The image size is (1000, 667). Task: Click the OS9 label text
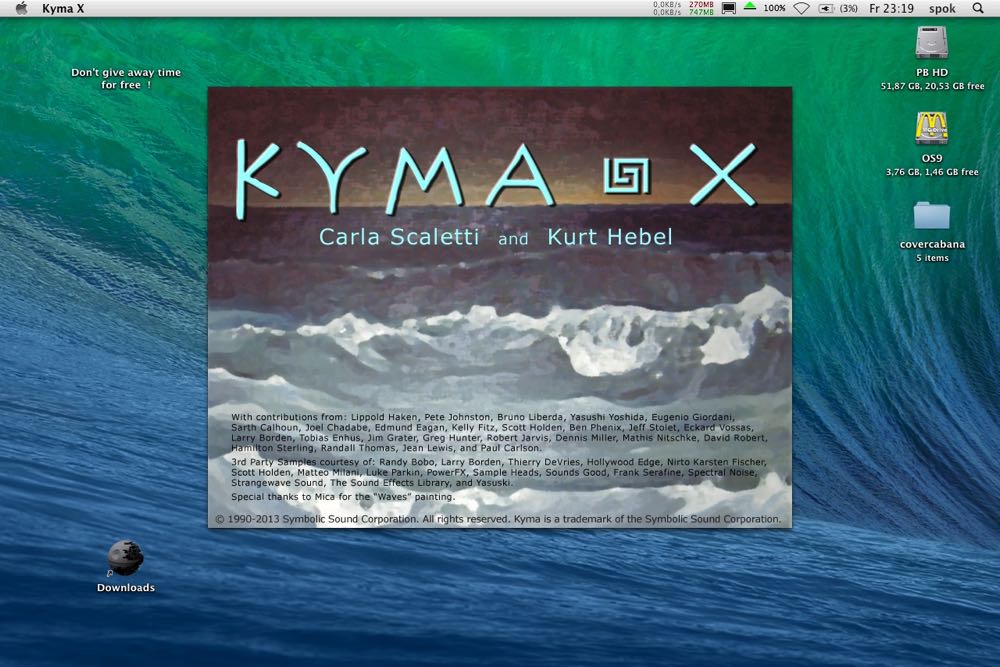(932, 158)
